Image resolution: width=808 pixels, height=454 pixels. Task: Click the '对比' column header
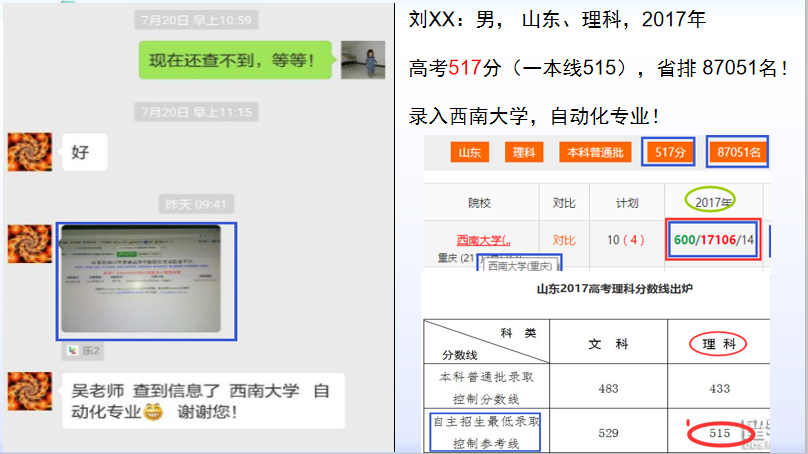click(x=564, y=203)
